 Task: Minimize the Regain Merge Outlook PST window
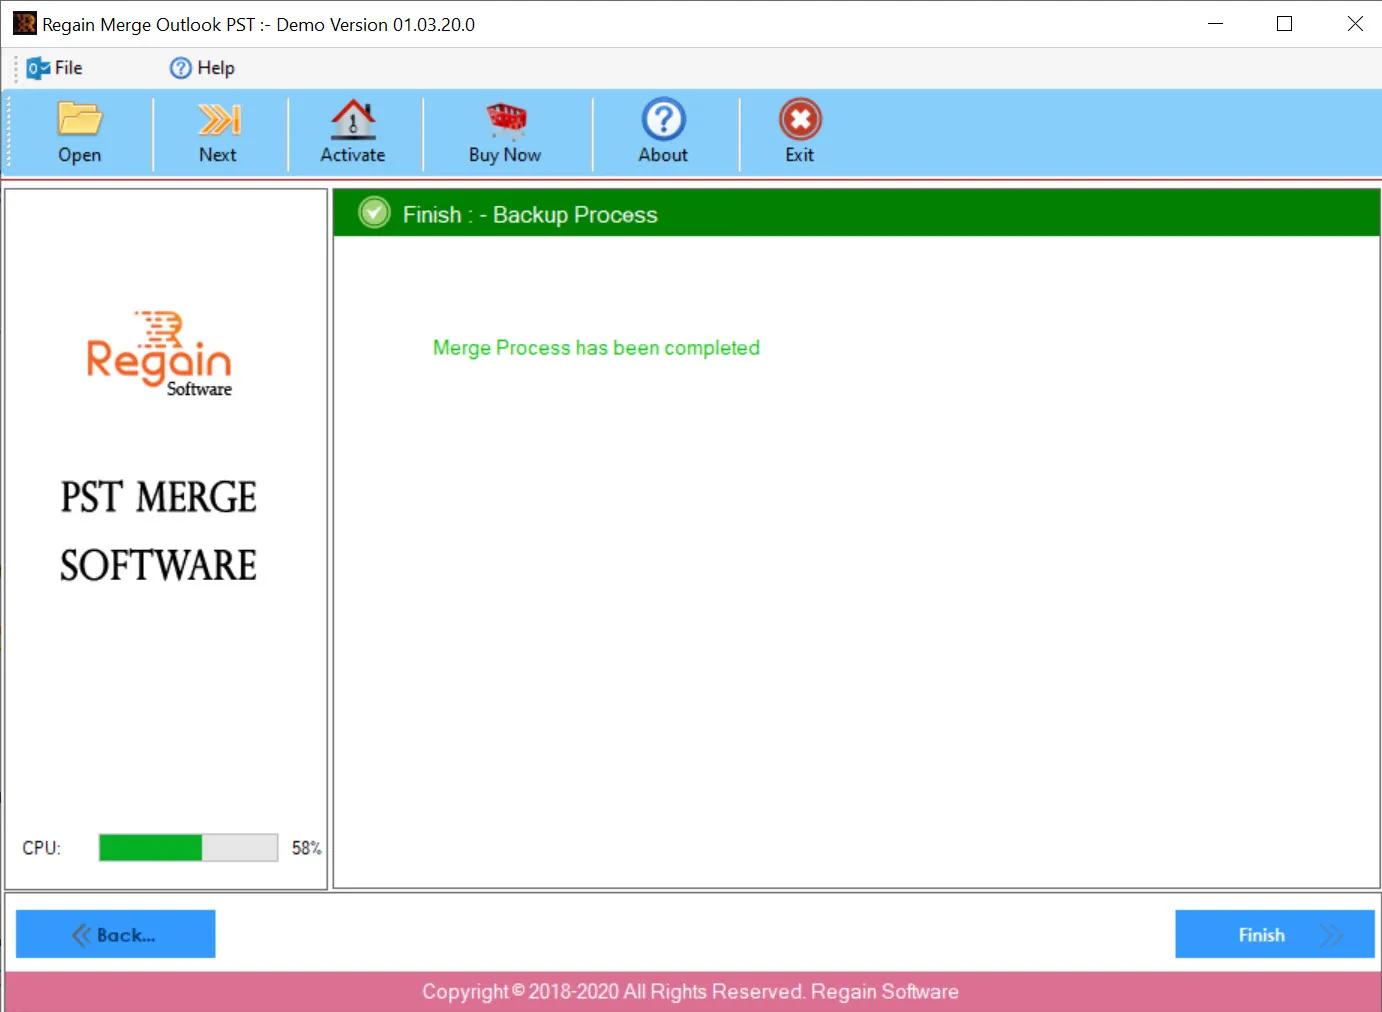point(1216,24)
